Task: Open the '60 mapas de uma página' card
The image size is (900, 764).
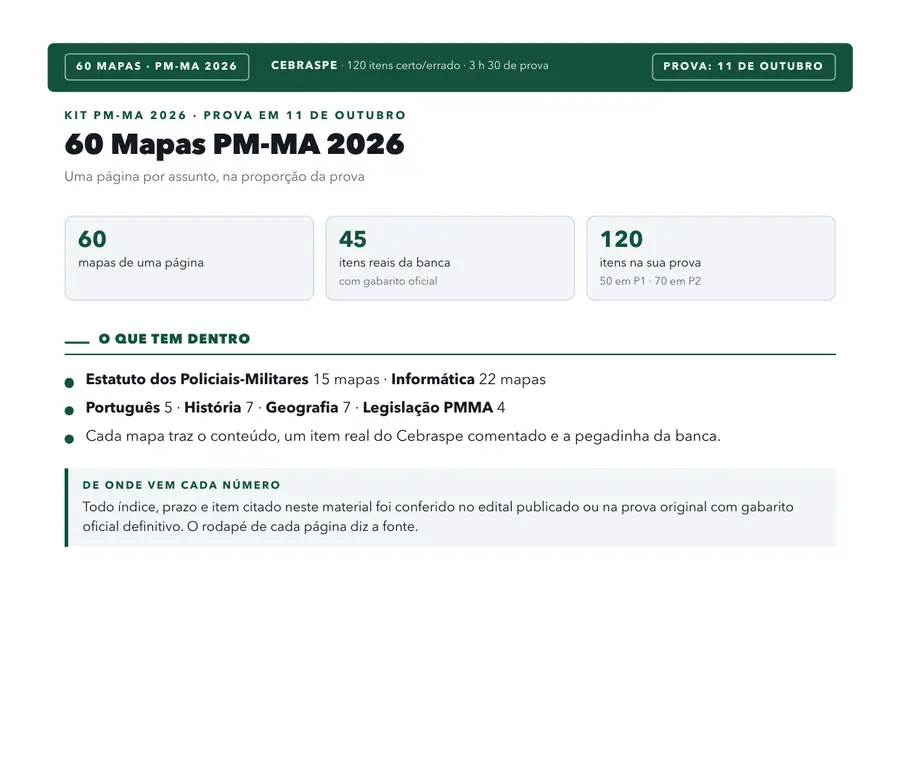Action: [189, 258]
